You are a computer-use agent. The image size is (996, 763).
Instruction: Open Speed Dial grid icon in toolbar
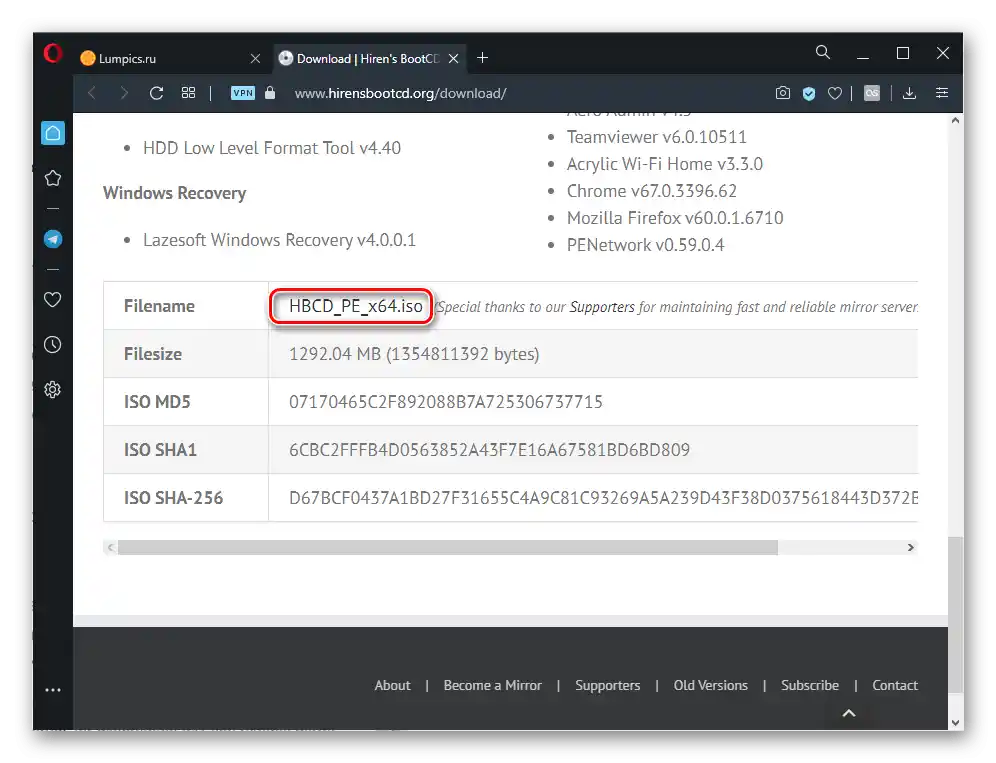(x=189, y=93)
